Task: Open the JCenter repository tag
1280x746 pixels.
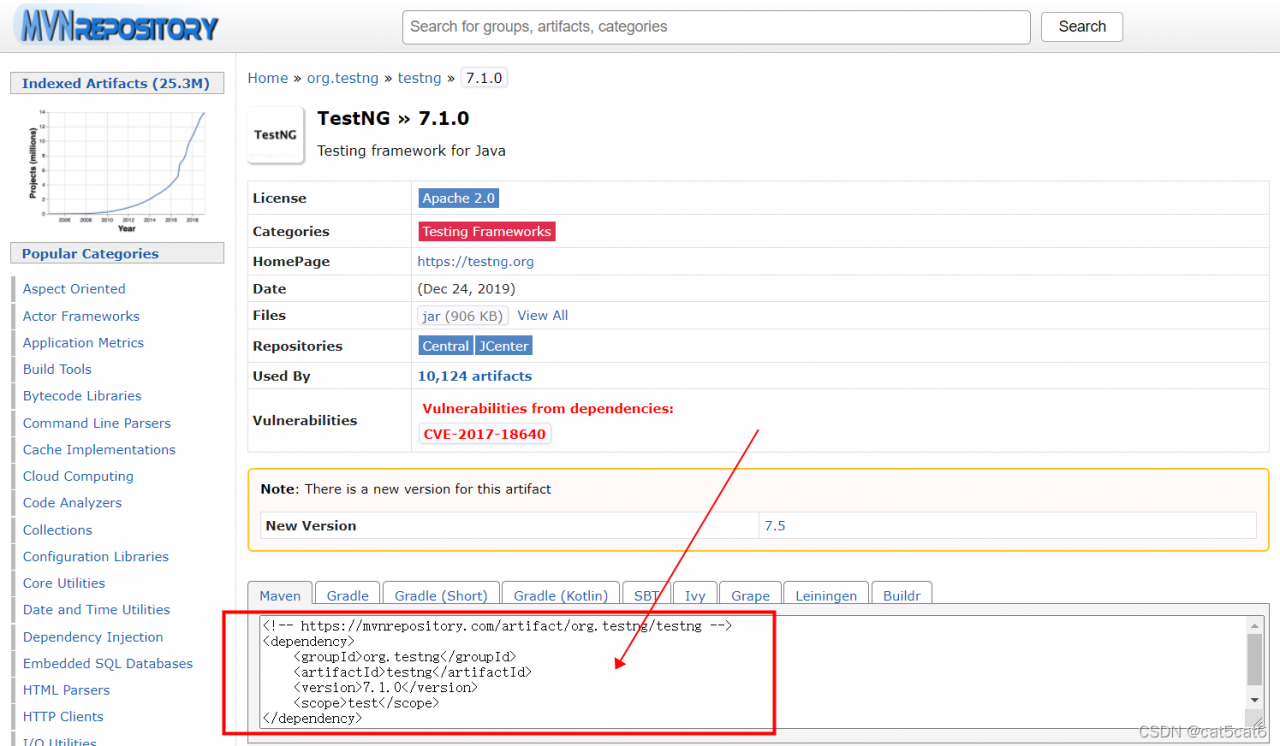Action: point(504,346)
